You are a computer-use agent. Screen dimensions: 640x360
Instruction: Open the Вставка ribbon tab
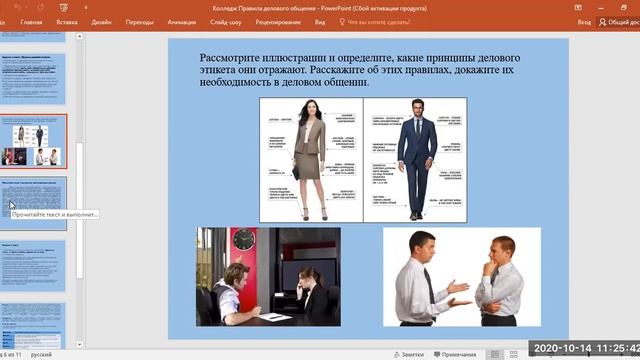[x=67, y=22]
